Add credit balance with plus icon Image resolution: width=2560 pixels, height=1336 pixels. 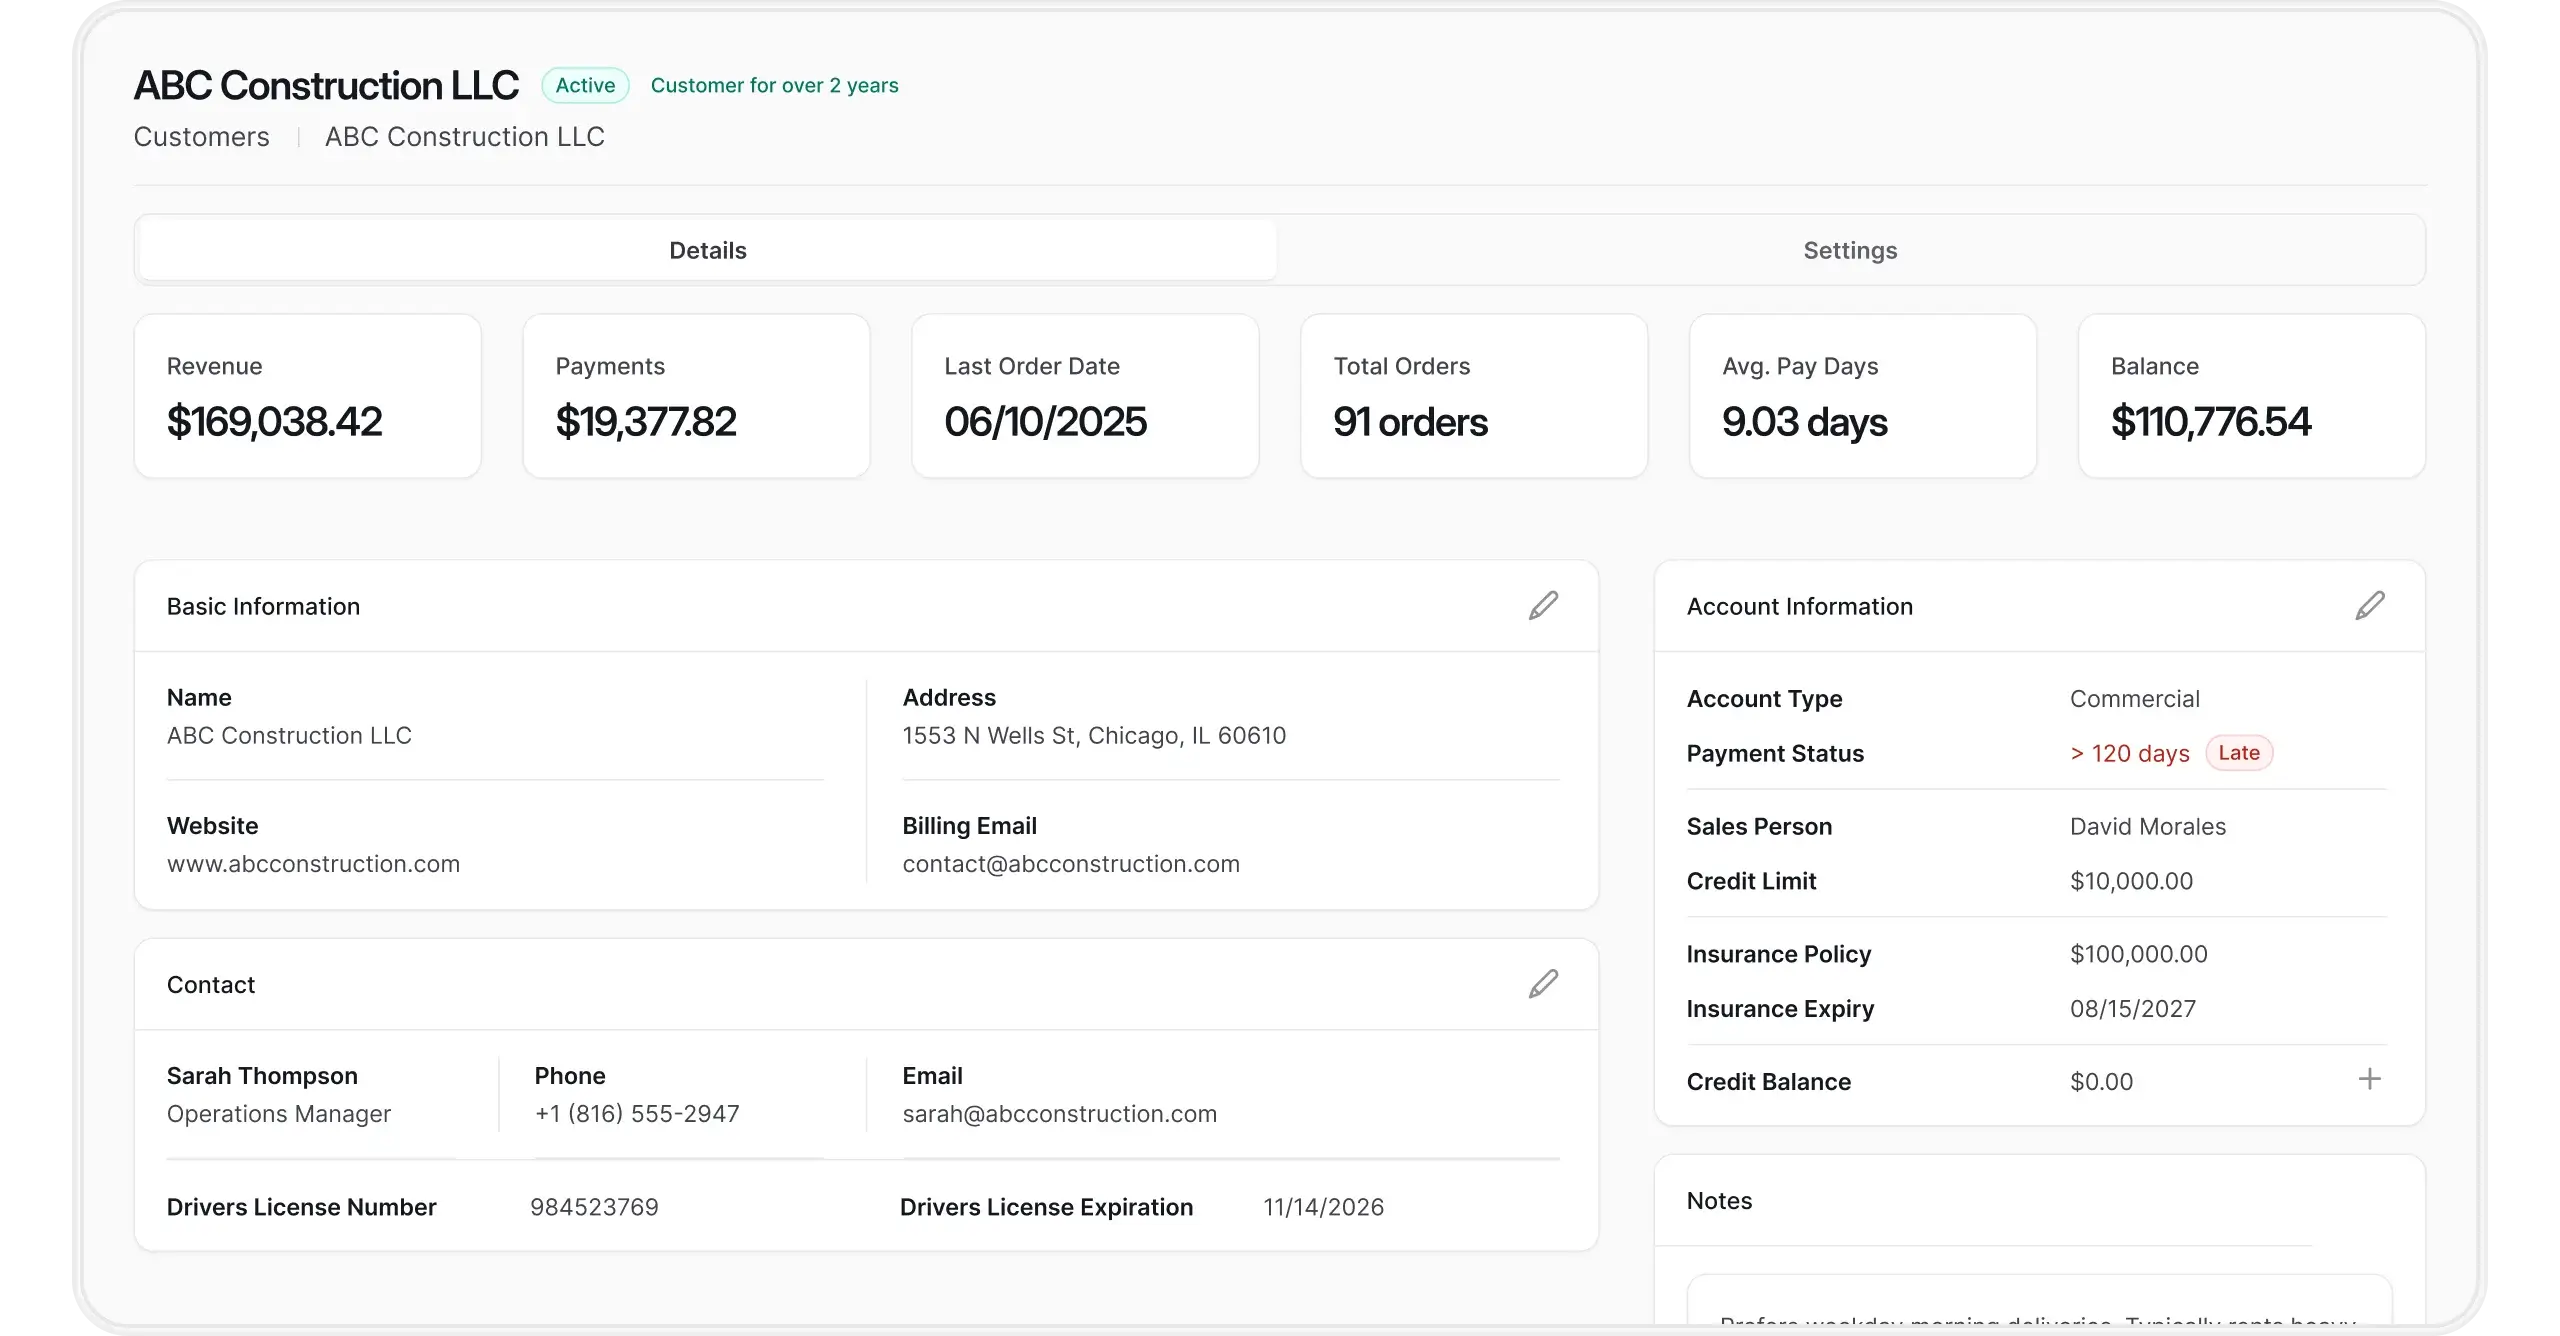[x=2369, y=1079]
